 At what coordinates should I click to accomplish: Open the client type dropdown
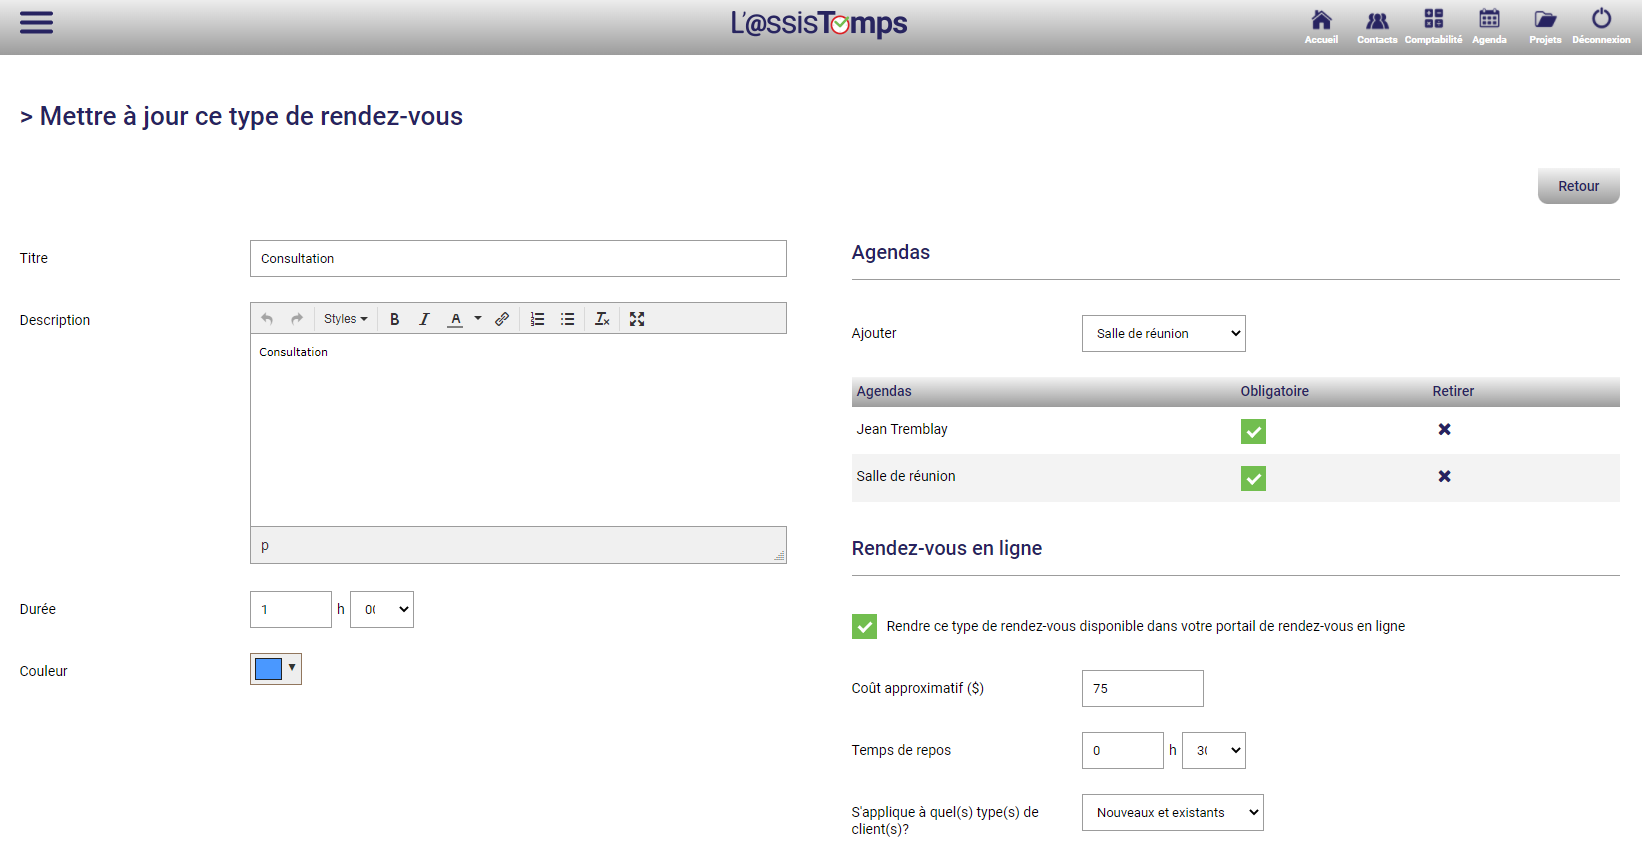click(1172, 813)
